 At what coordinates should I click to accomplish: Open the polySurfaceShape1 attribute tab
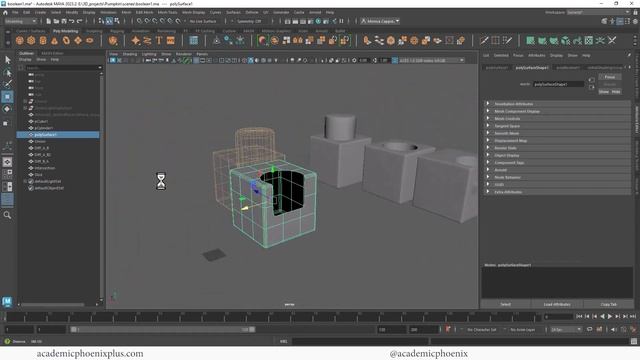click(x=531, y=68)
